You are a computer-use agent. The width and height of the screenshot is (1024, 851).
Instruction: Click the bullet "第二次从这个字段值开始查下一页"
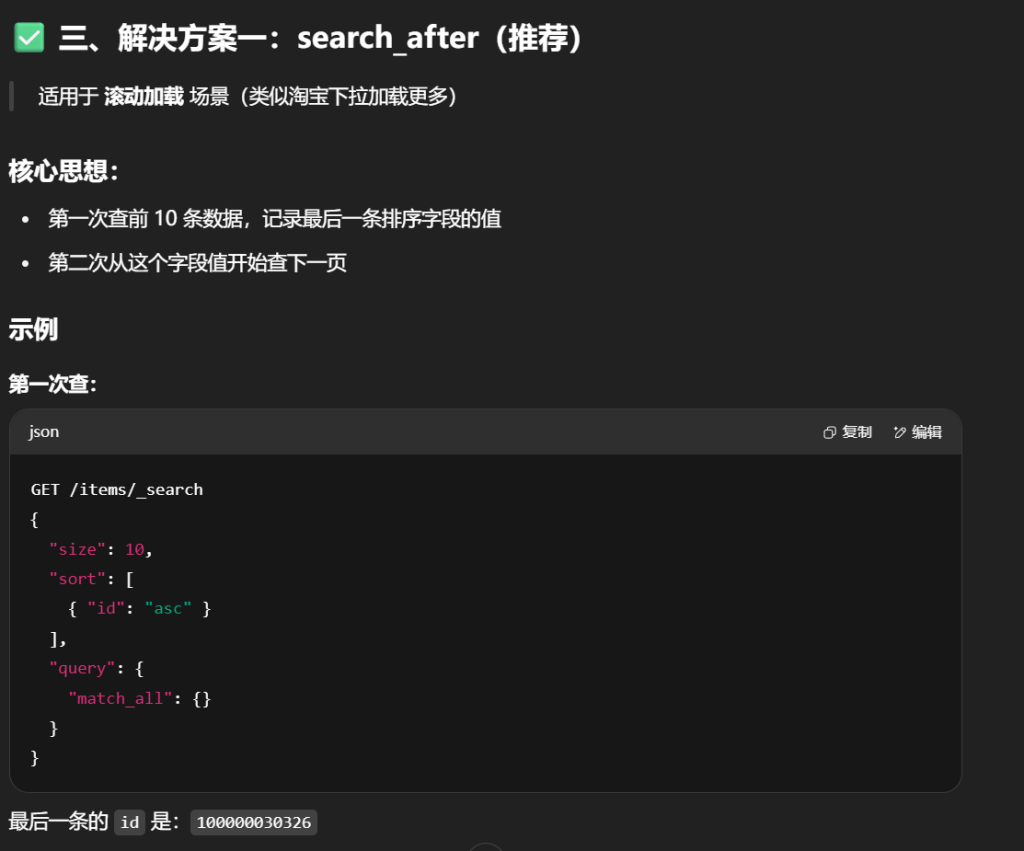pyautogui.click(x=197, y=264)
